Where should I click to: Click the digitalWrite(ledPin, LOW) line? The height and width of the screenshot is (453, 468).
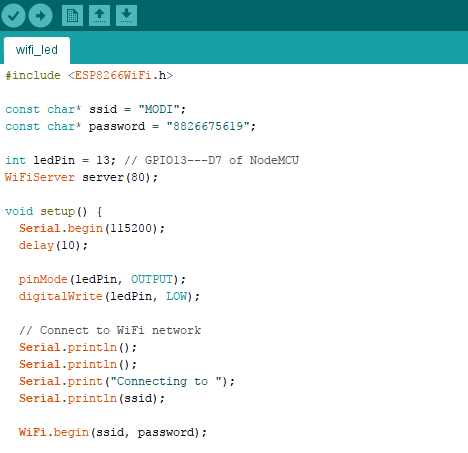[109, 296]
